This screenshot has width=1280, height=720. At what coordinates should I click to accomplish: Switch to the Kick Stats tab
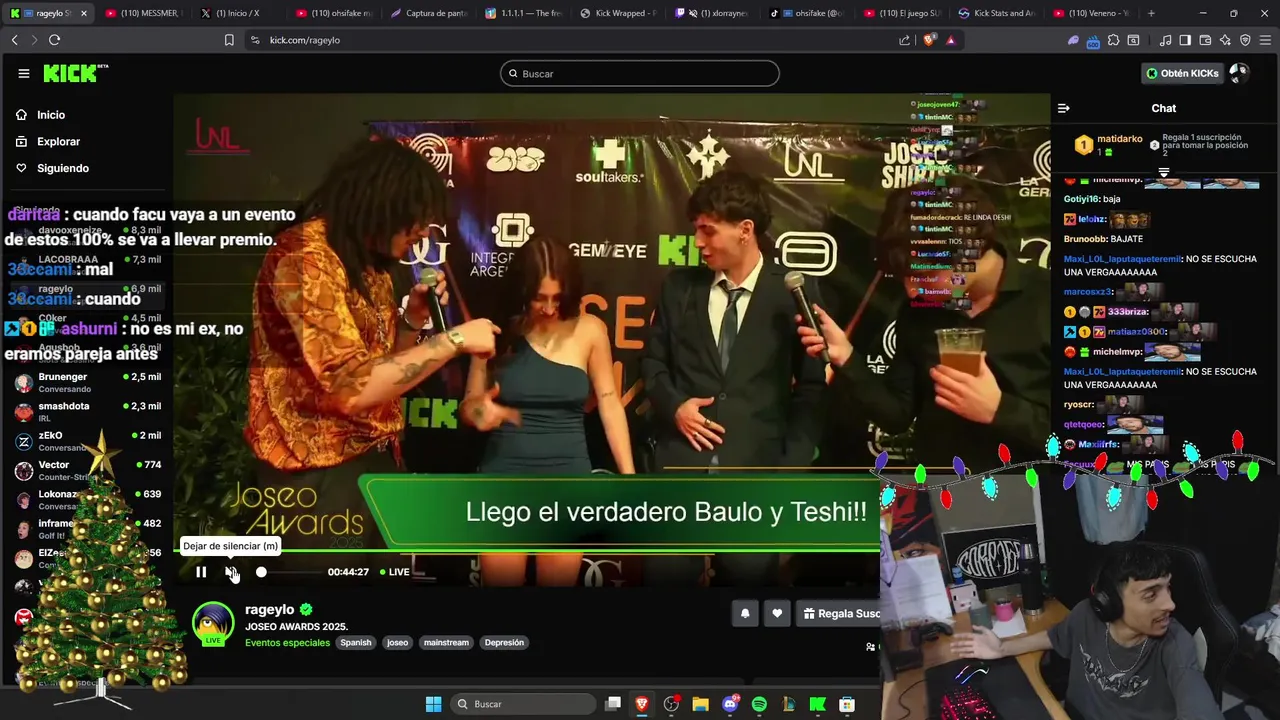998,13
